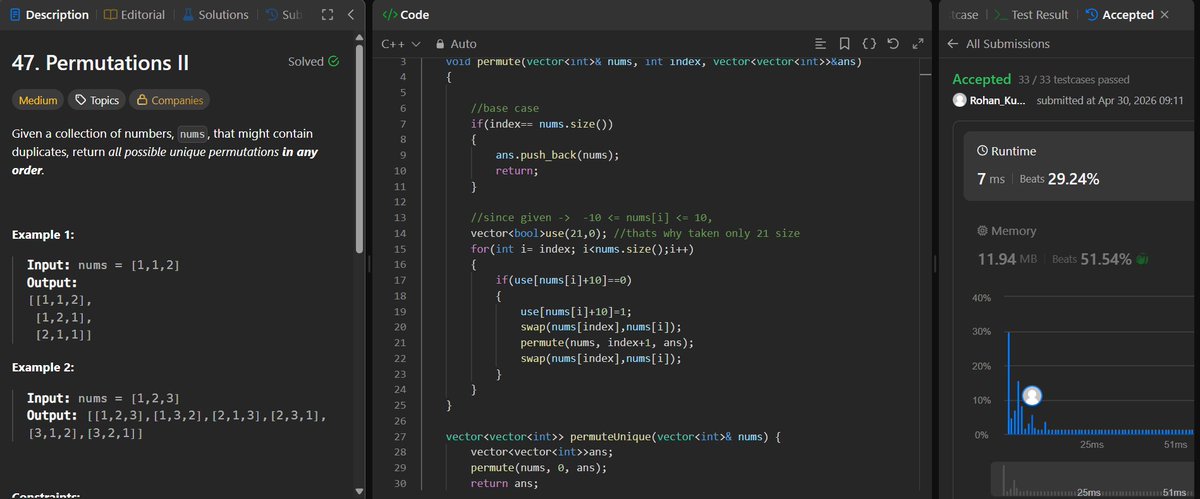Viewport: 1200px width, 499px height.
Task: Open the partially visible Submissions tab
Action: [283, 15]
